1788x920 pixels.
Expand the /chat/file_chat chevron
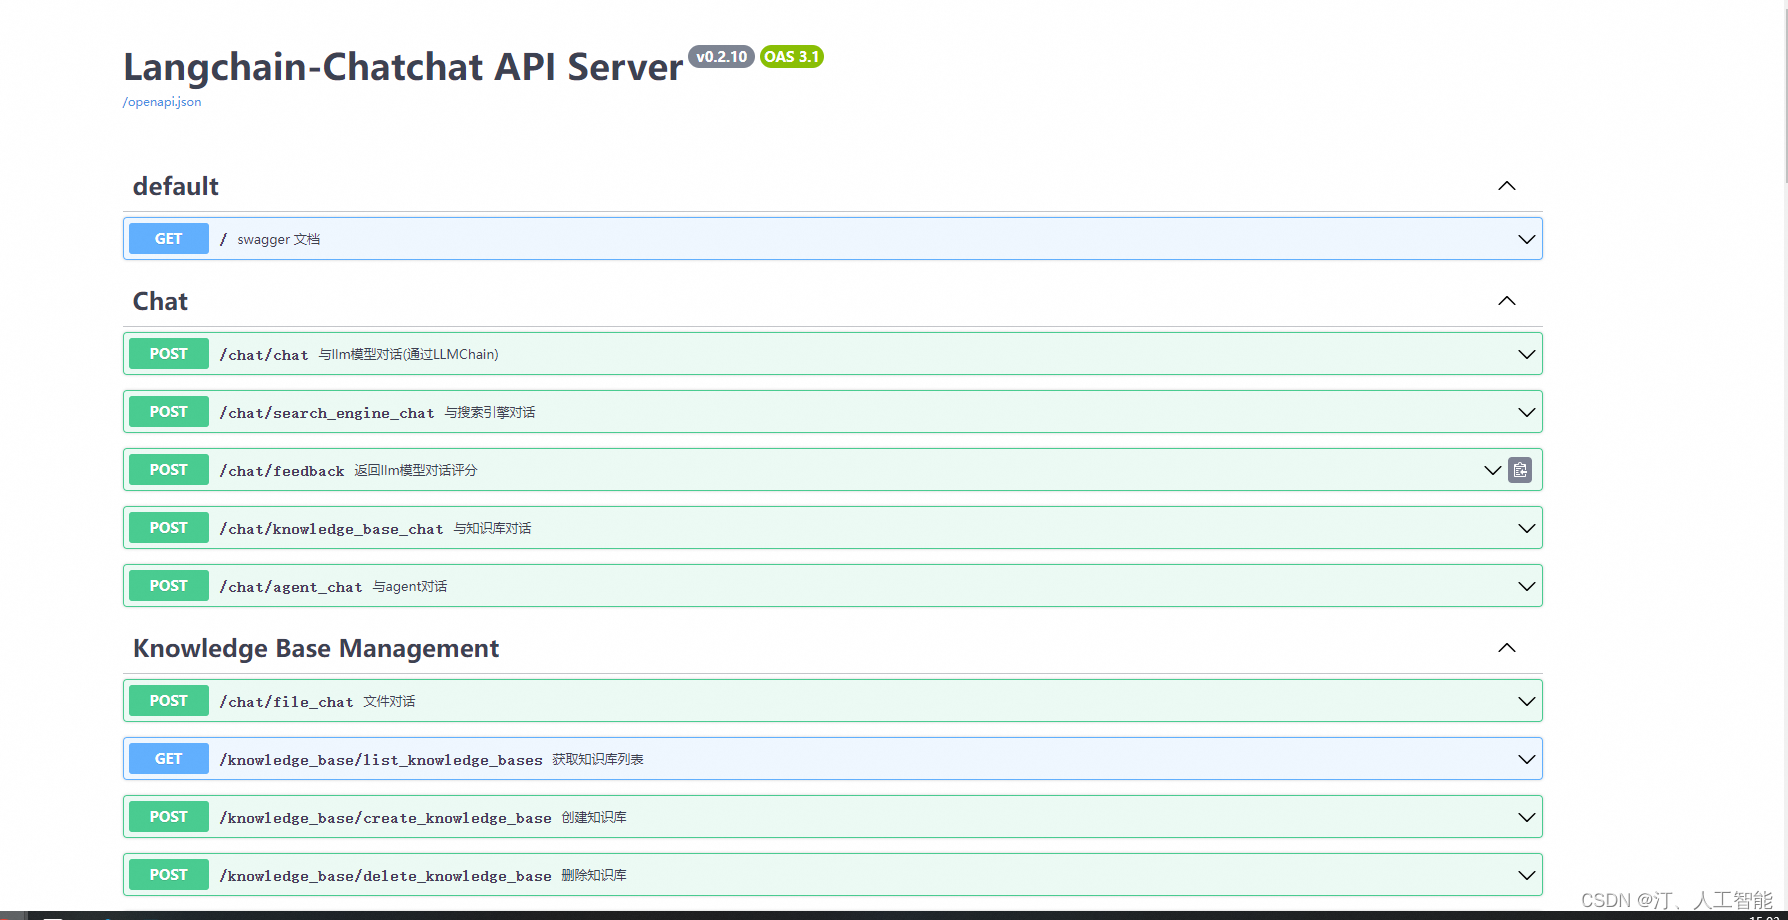[1527, 701]
